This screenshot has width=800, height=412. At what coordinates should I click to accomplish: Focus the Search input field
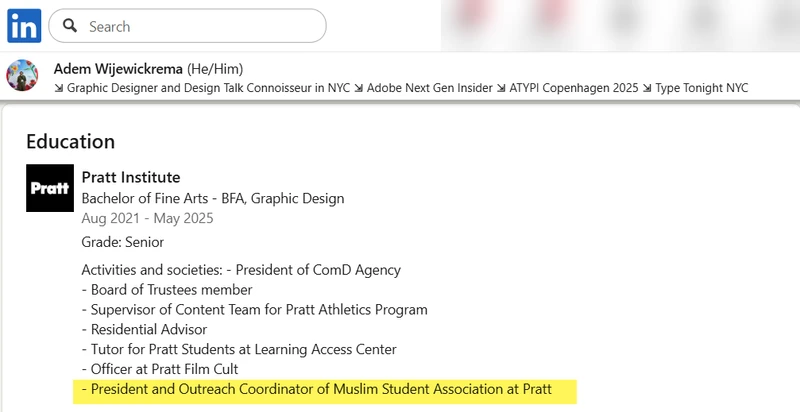[200, 26]
